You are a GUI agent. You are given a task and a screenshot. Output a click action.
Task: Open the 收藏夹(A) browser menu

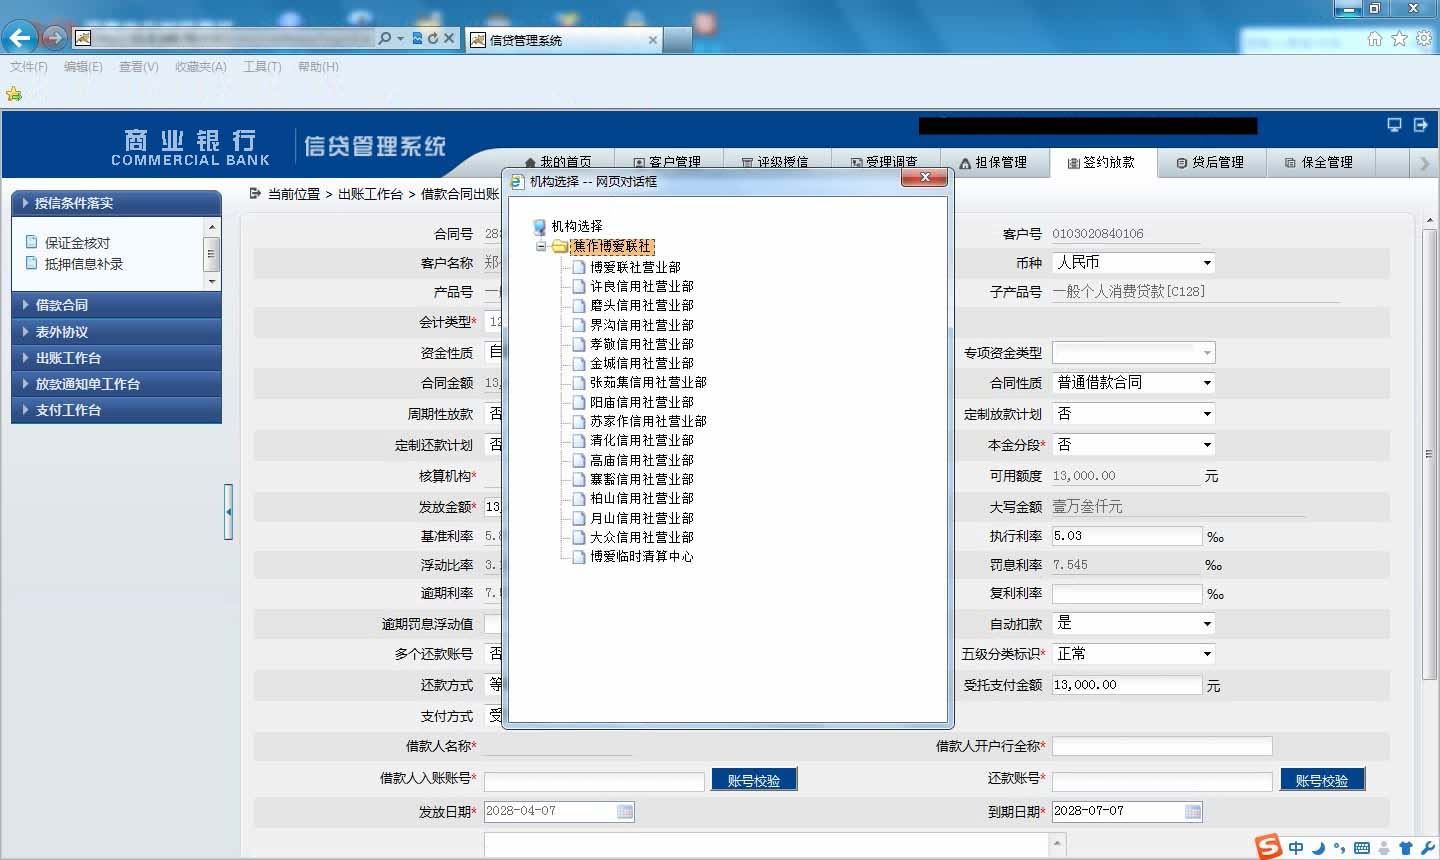tap(201, 67)
